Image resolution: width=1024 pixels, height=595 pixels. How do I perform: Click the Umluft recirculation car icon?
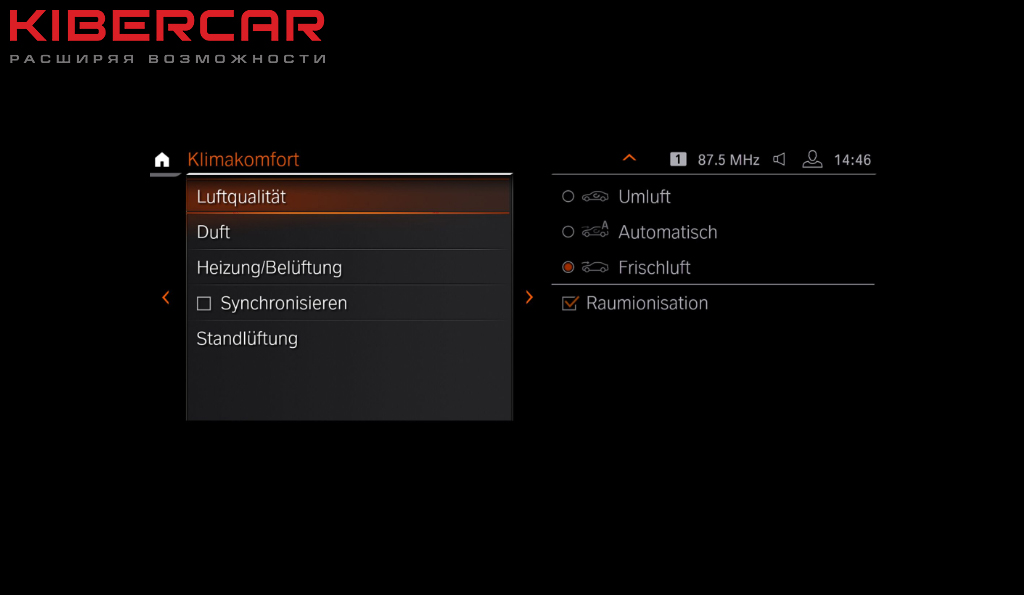tap(595, 197)
